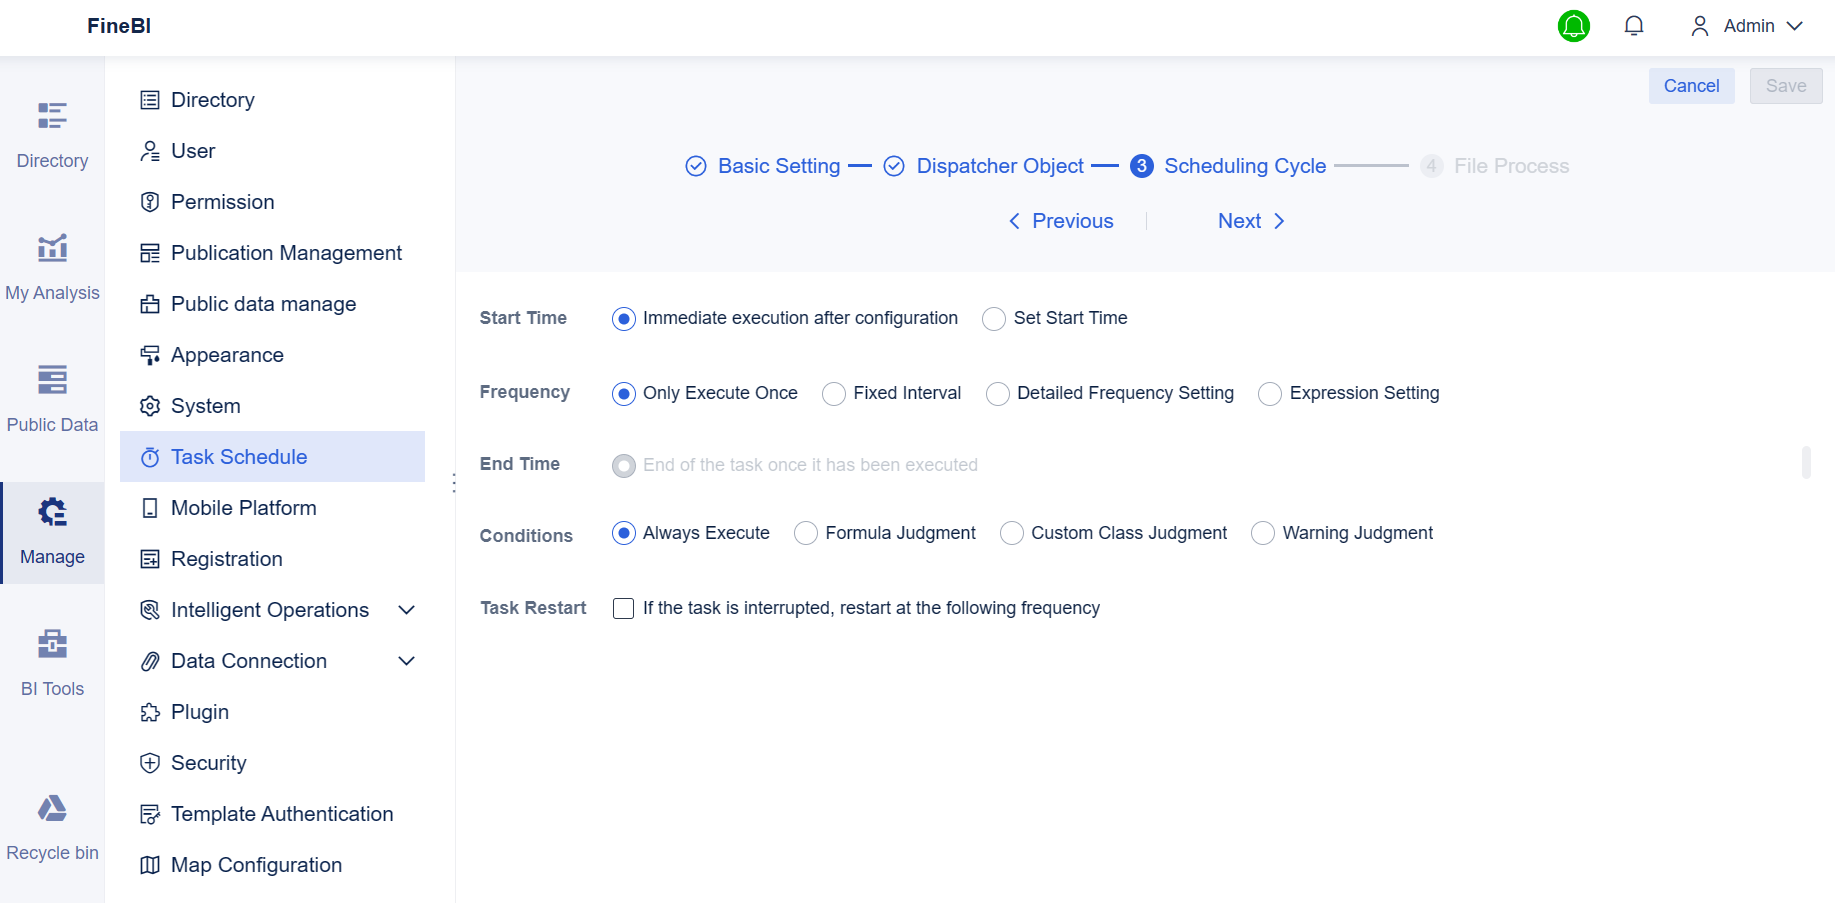1835x903 pixels.
Task: Open the Task Schedule menu entry
Action: [239, 456]
